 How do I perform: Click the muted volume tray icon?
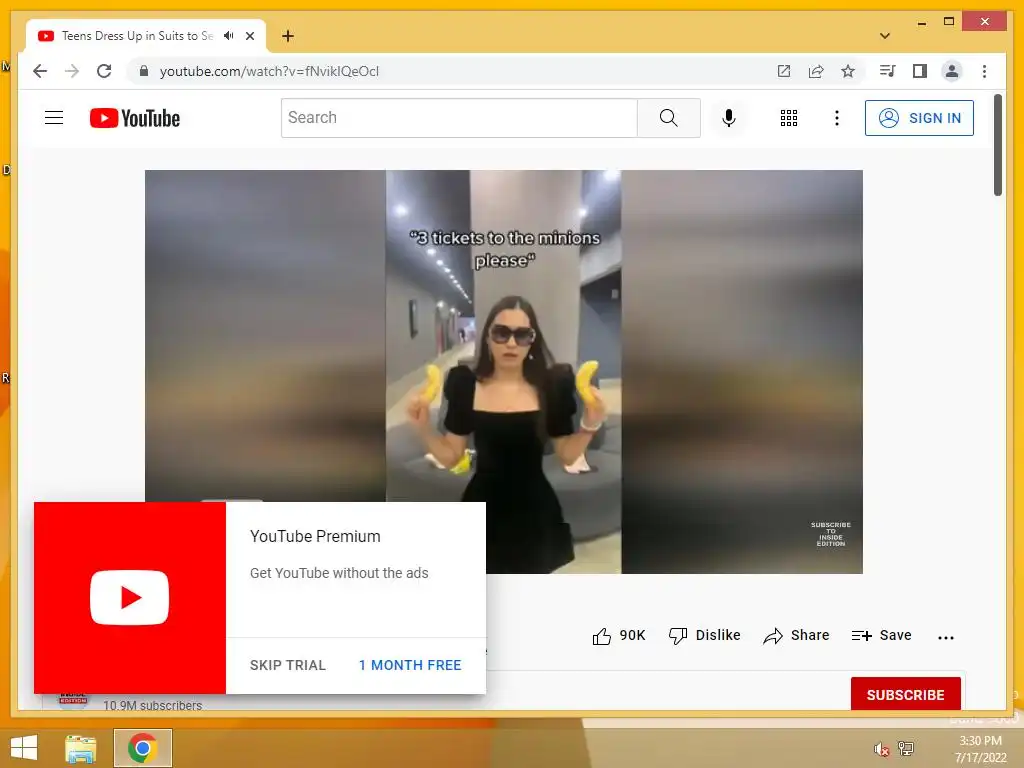point(881,749)
